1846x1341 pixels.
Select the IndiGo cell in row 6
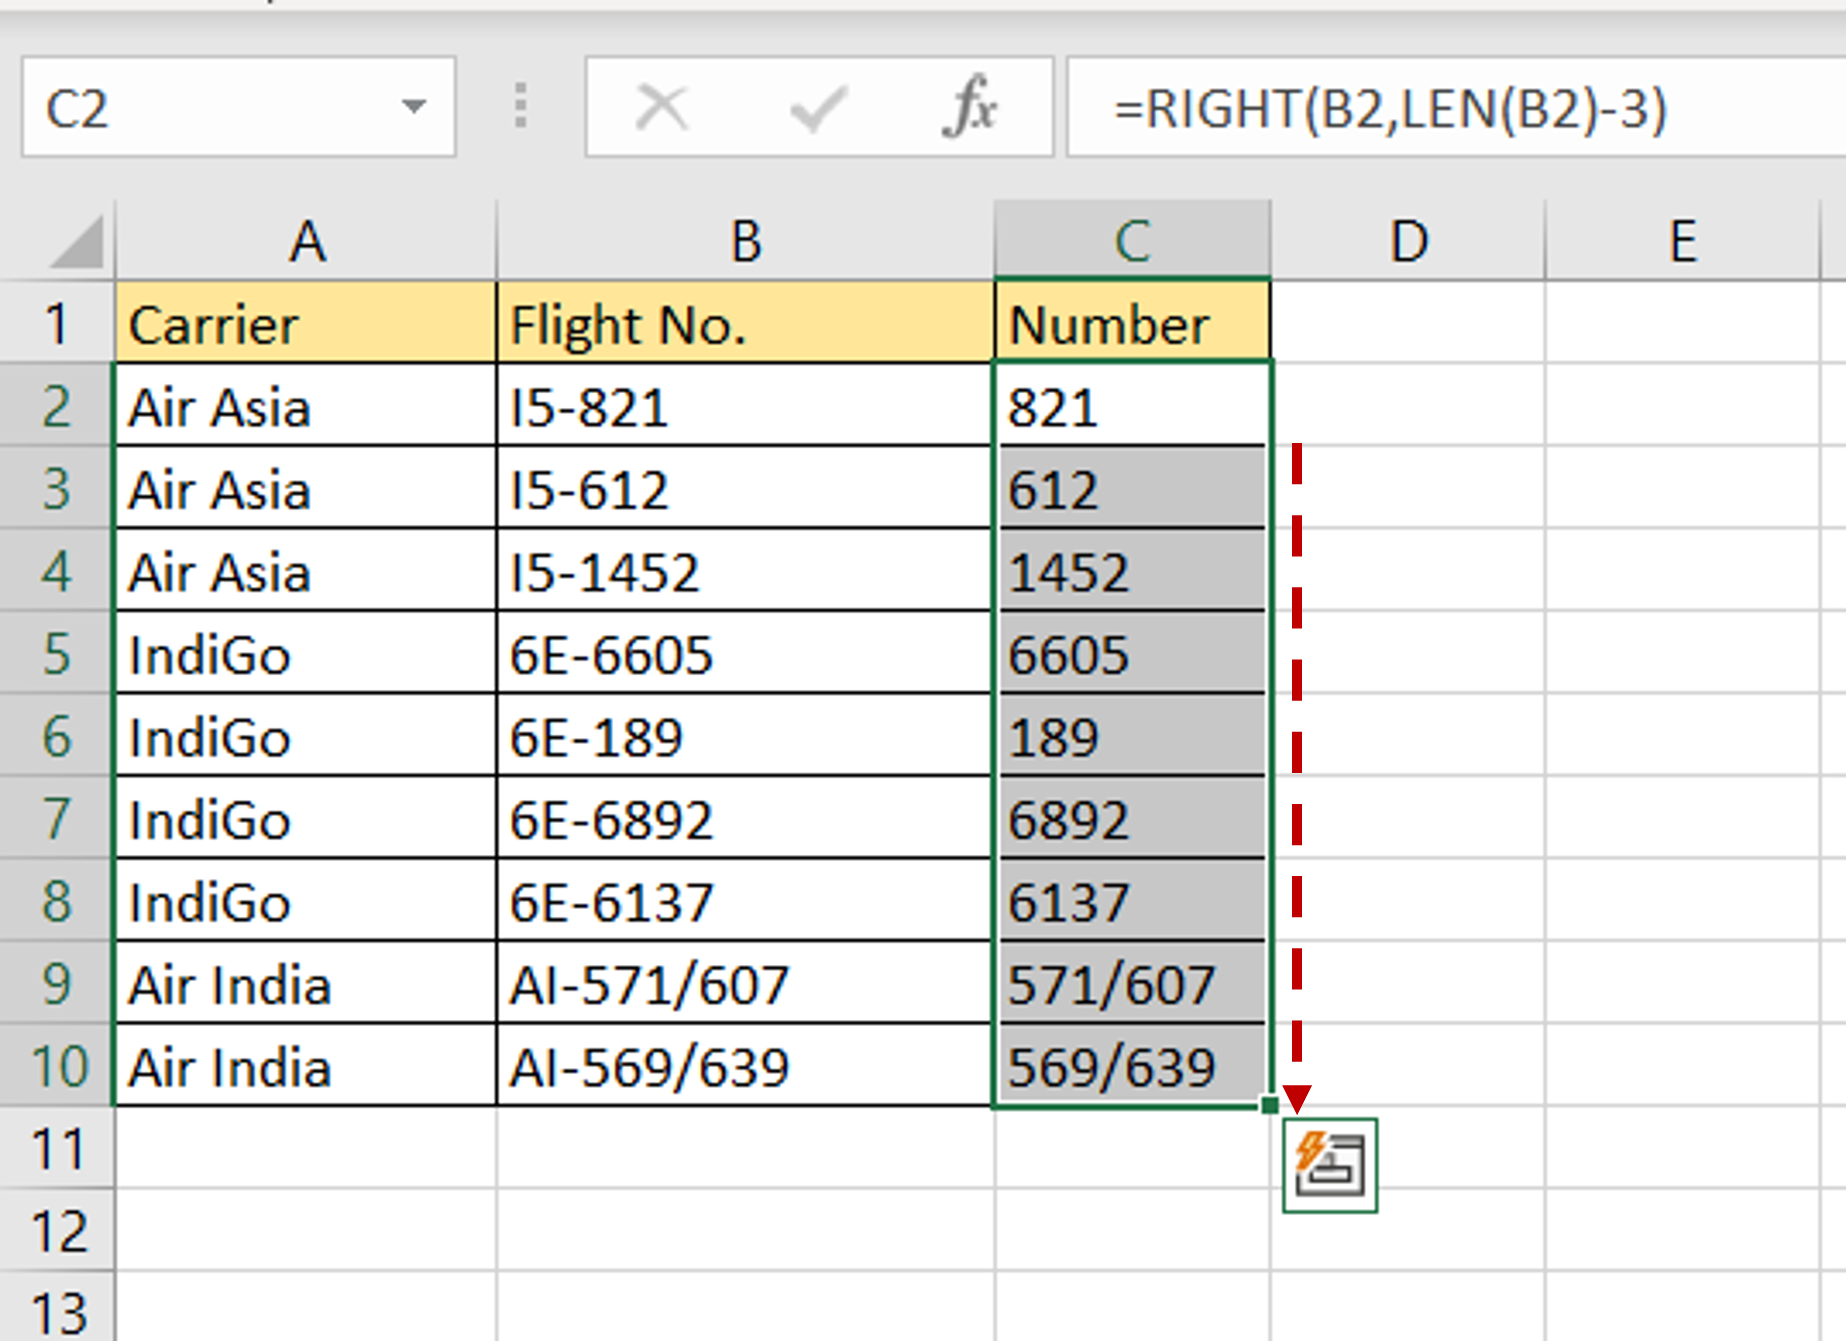pyautogui.click(x=305, y=738)
